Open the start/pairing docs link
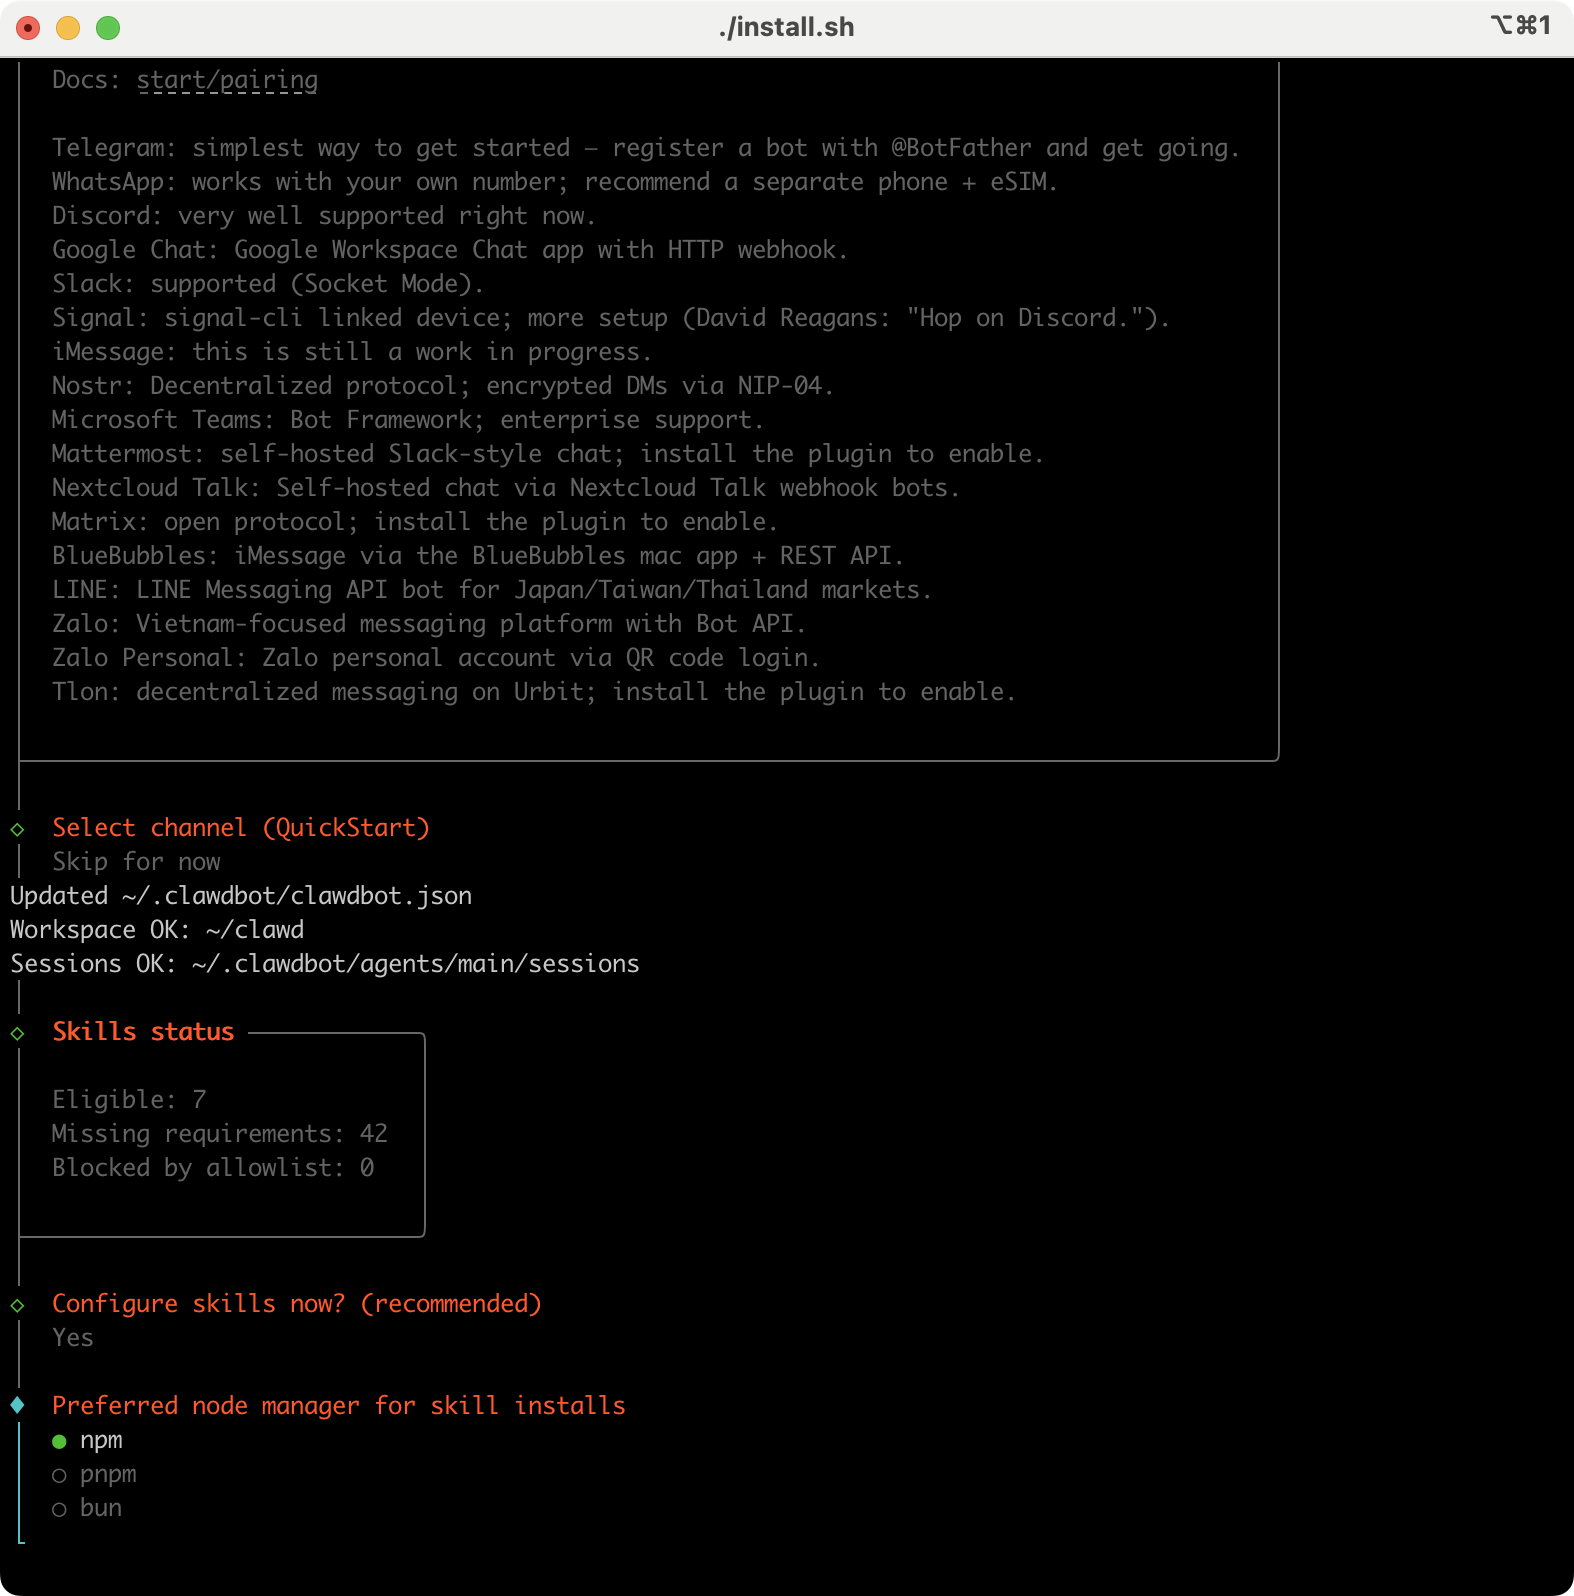Image resolution: width=1574 pixels, height=1596 pixels. (x=227, y=80)
